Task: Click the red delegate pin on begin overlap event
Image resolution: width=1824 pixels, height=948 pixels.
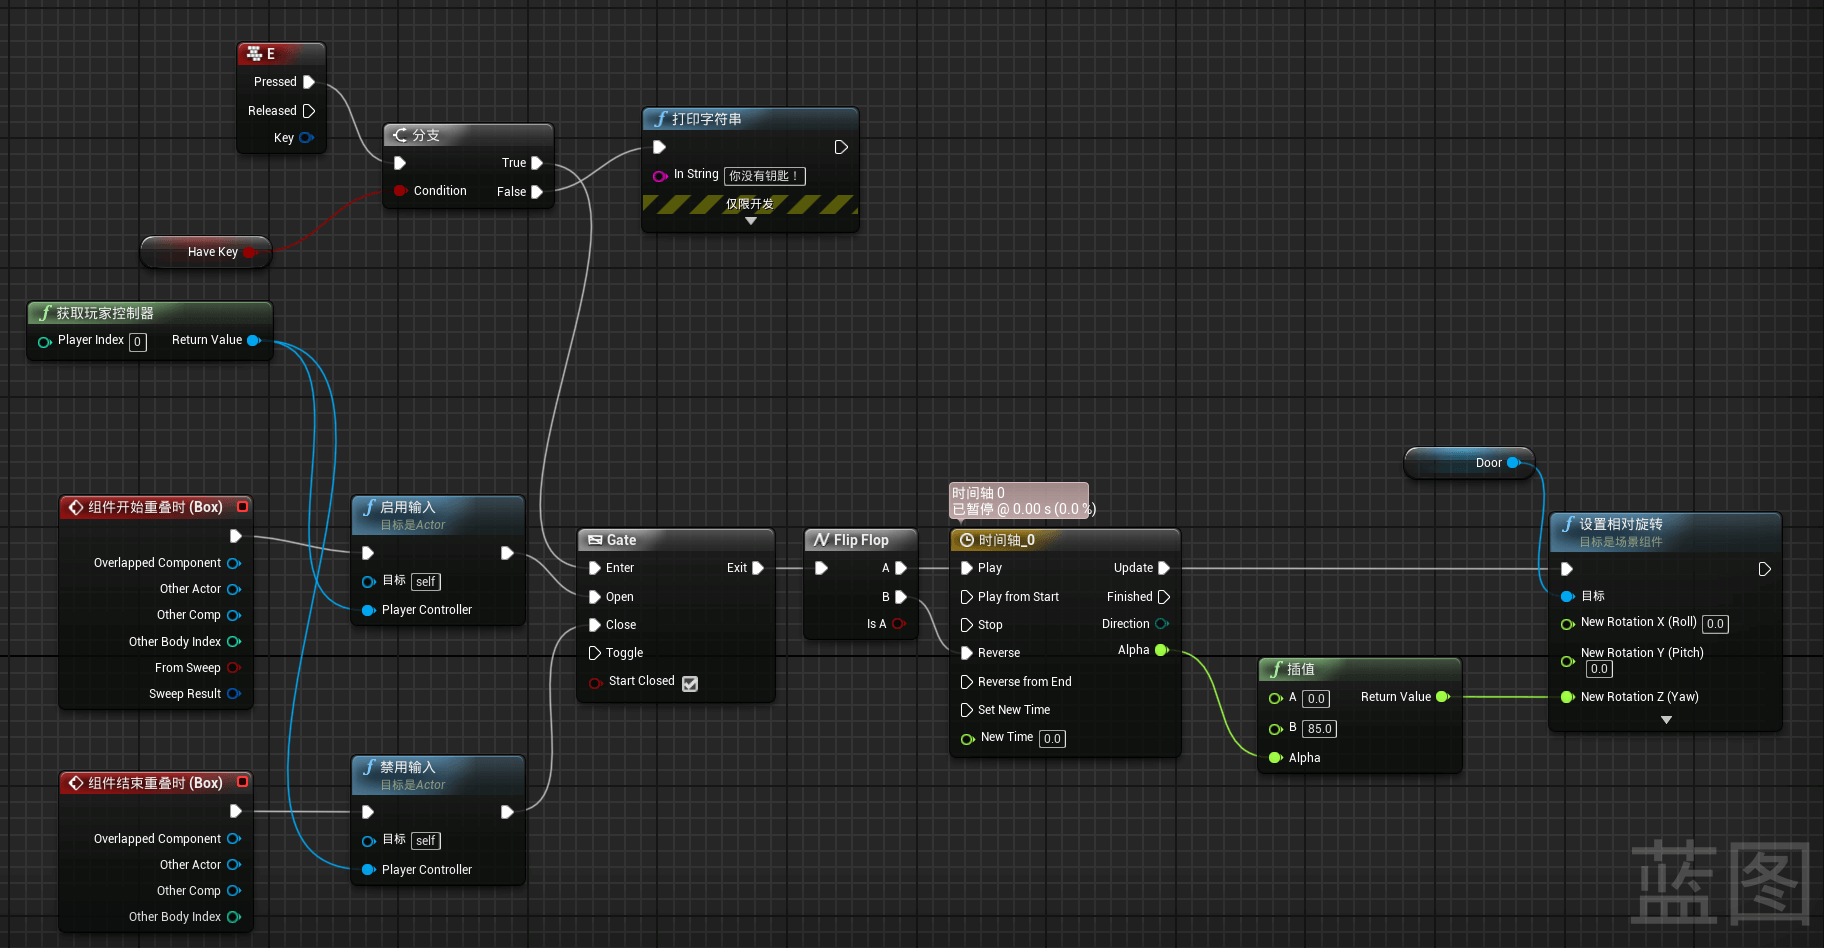Action: (242, 507)
